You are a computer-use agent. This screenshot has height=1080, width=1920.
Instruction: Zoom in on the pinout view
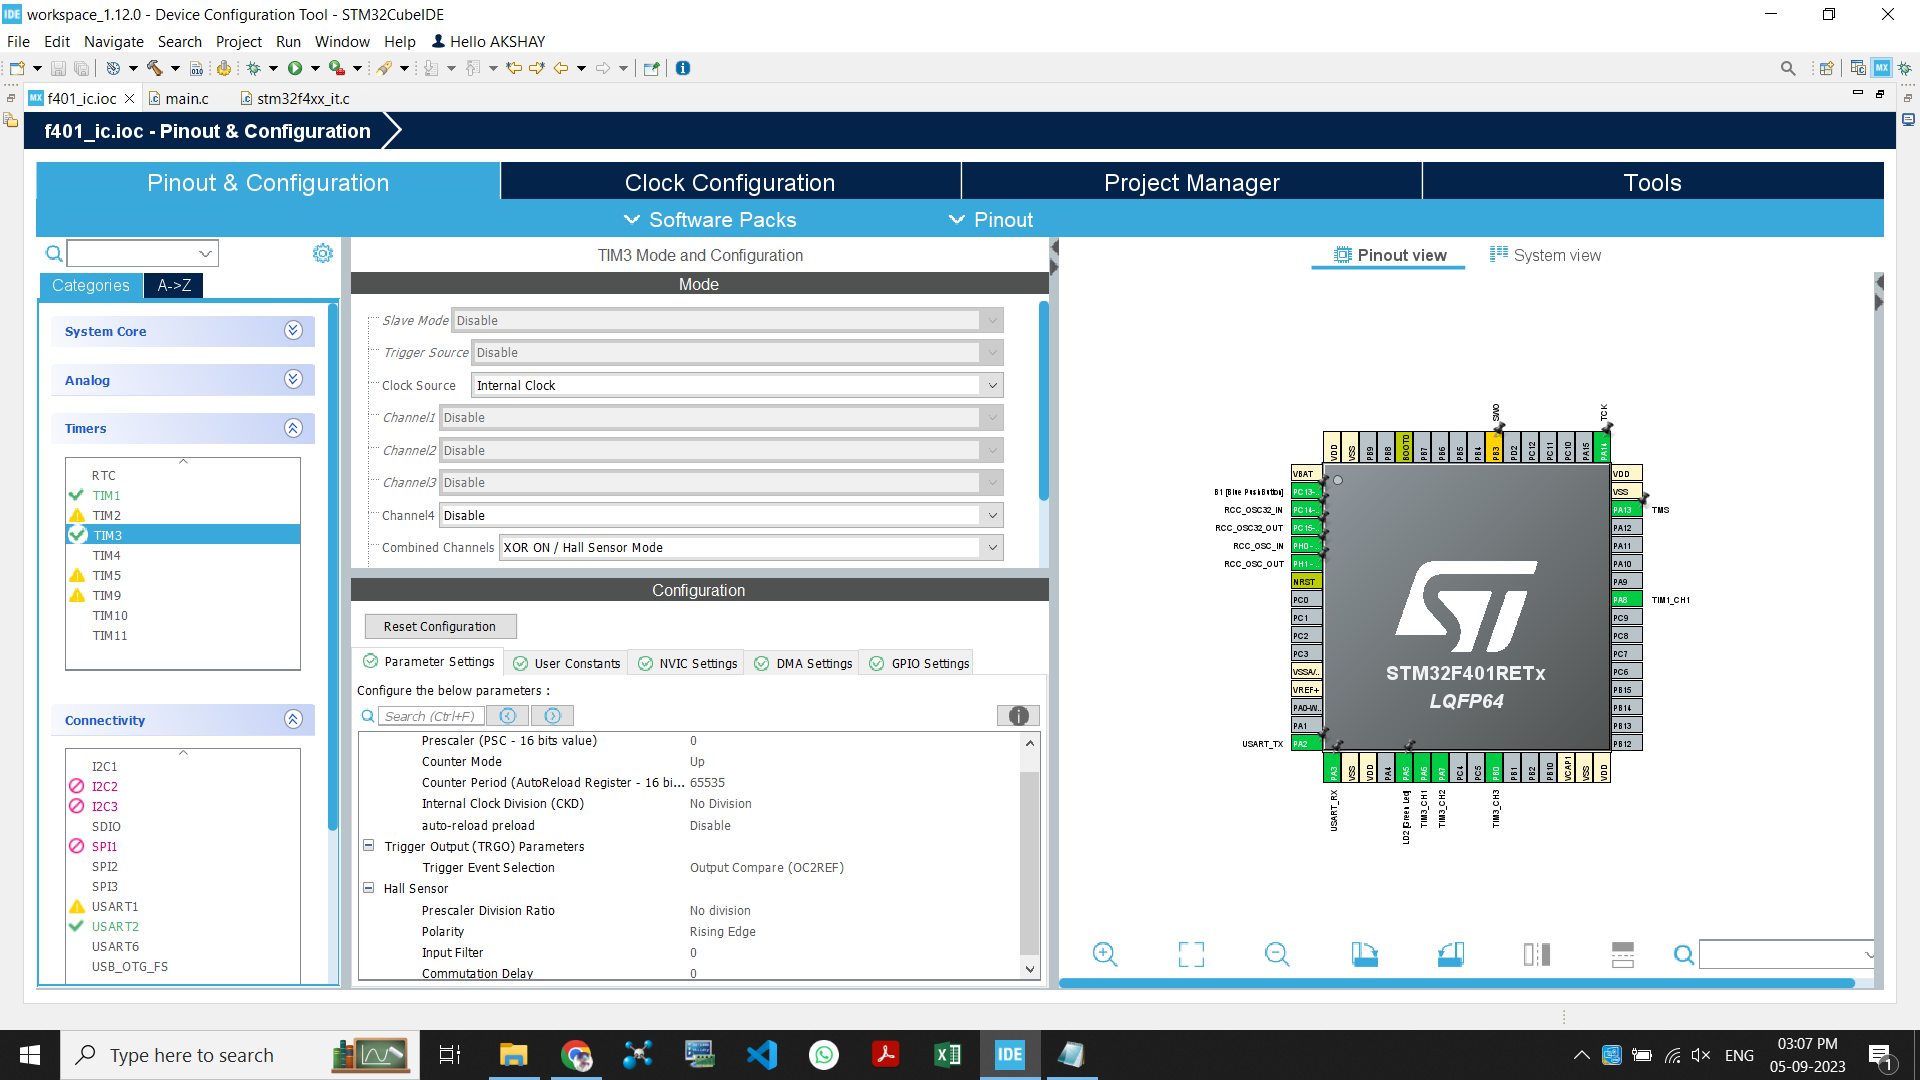[1104, 955]
